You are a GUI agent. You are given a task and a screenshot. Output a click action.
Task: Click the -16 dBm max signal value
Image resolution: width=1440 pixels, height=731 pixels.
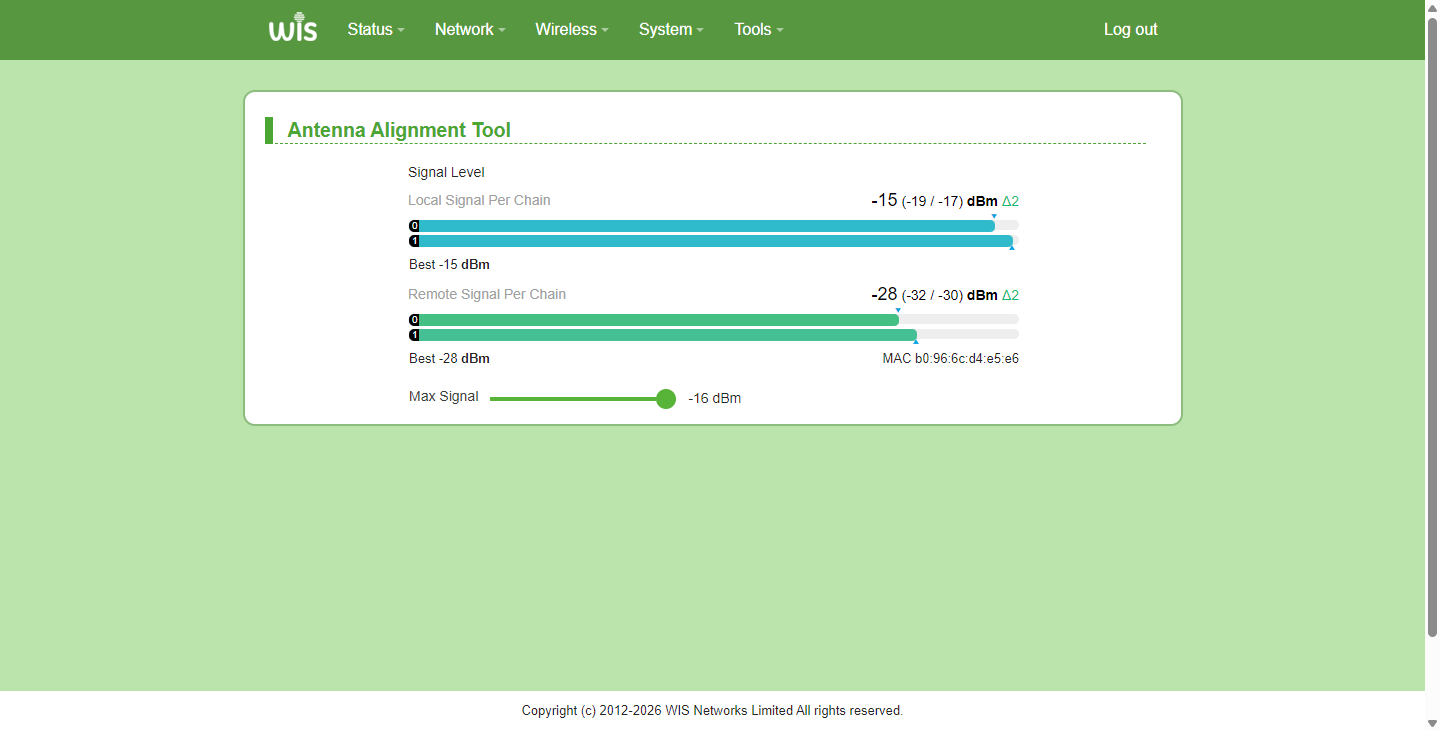pyautogui.click(x=714, y=399)
